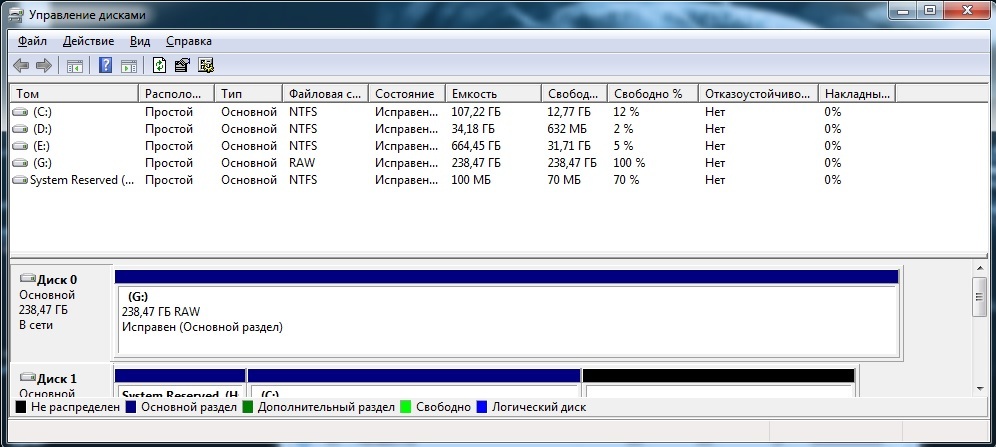Select the (E:) volume row name
This screenshot has height=447, width=996.
41,146
